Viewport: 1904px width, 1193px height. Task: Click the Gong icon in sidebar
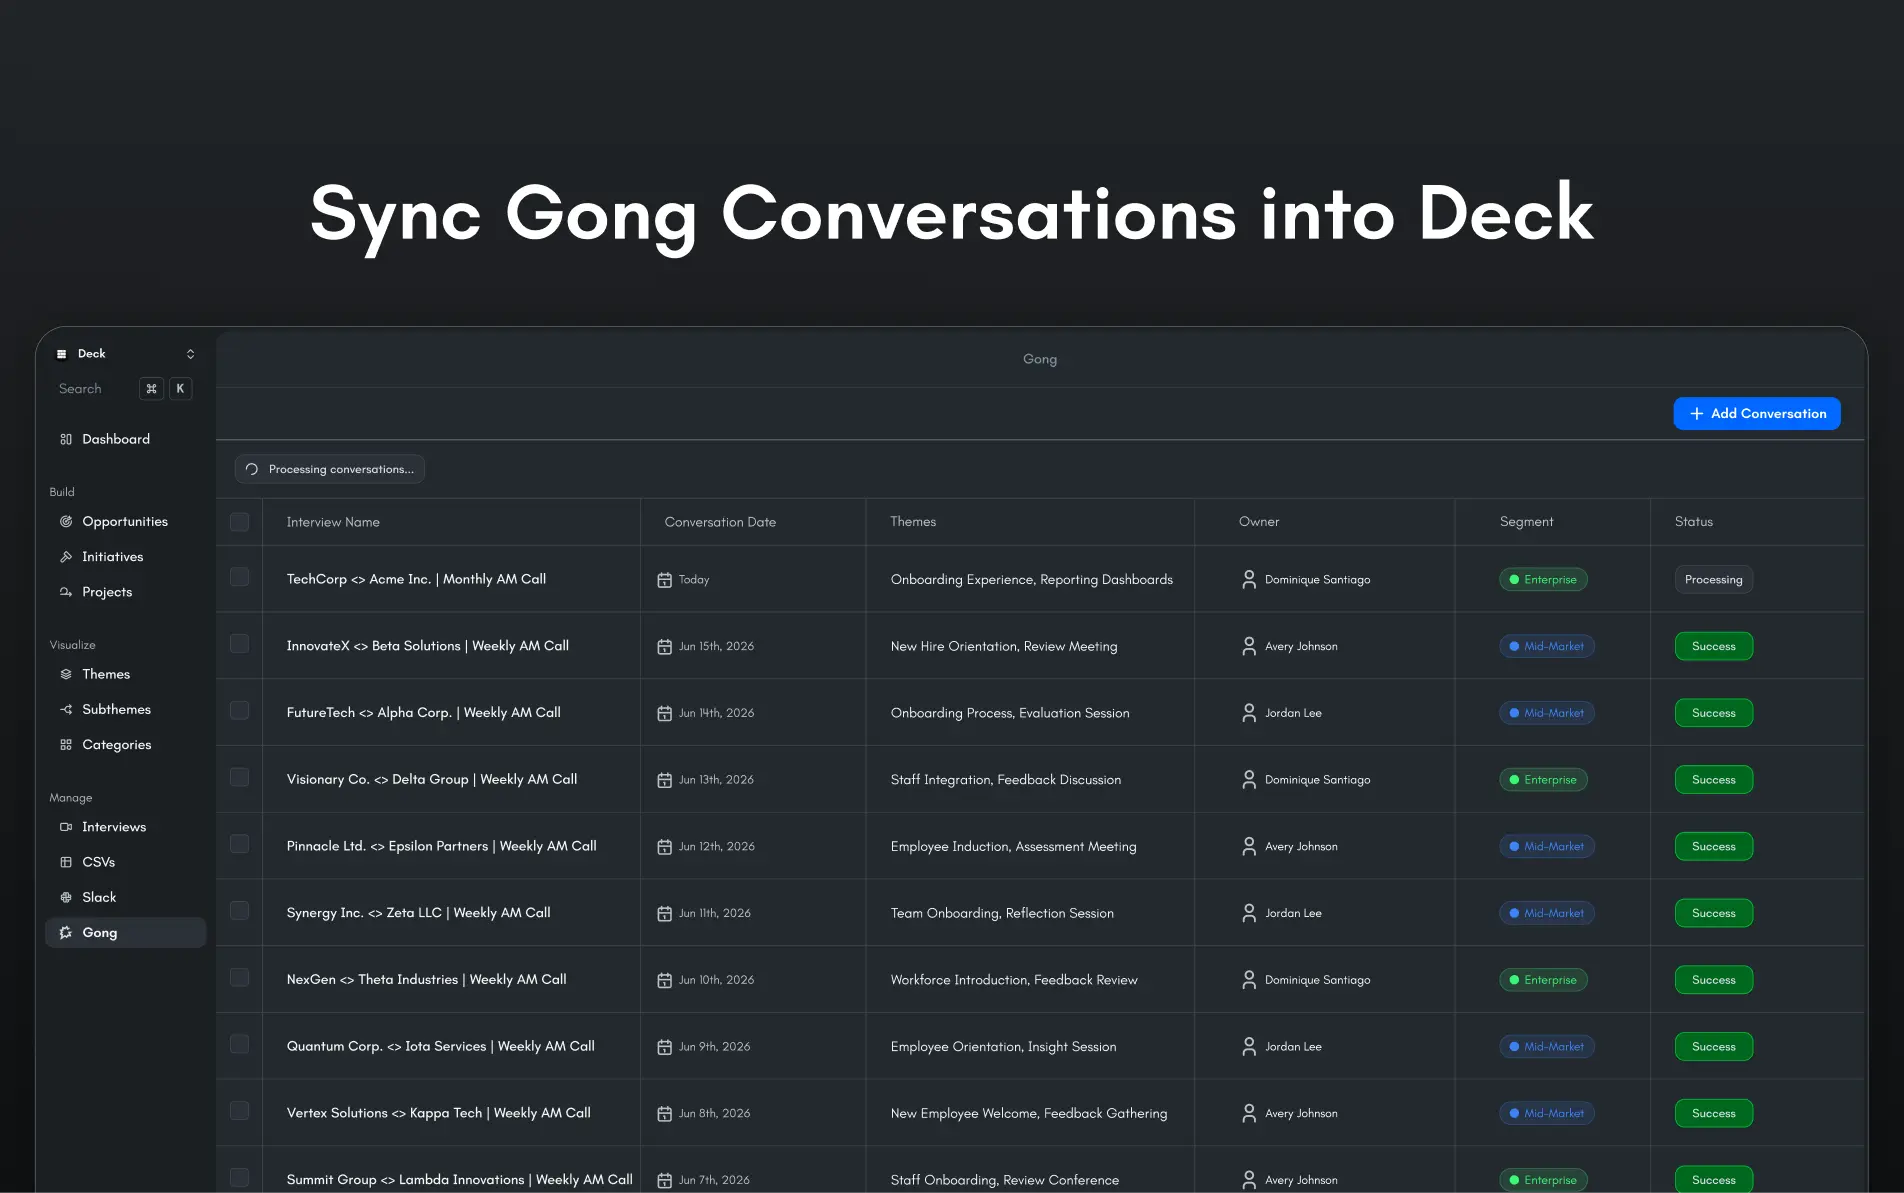[66, 932]
